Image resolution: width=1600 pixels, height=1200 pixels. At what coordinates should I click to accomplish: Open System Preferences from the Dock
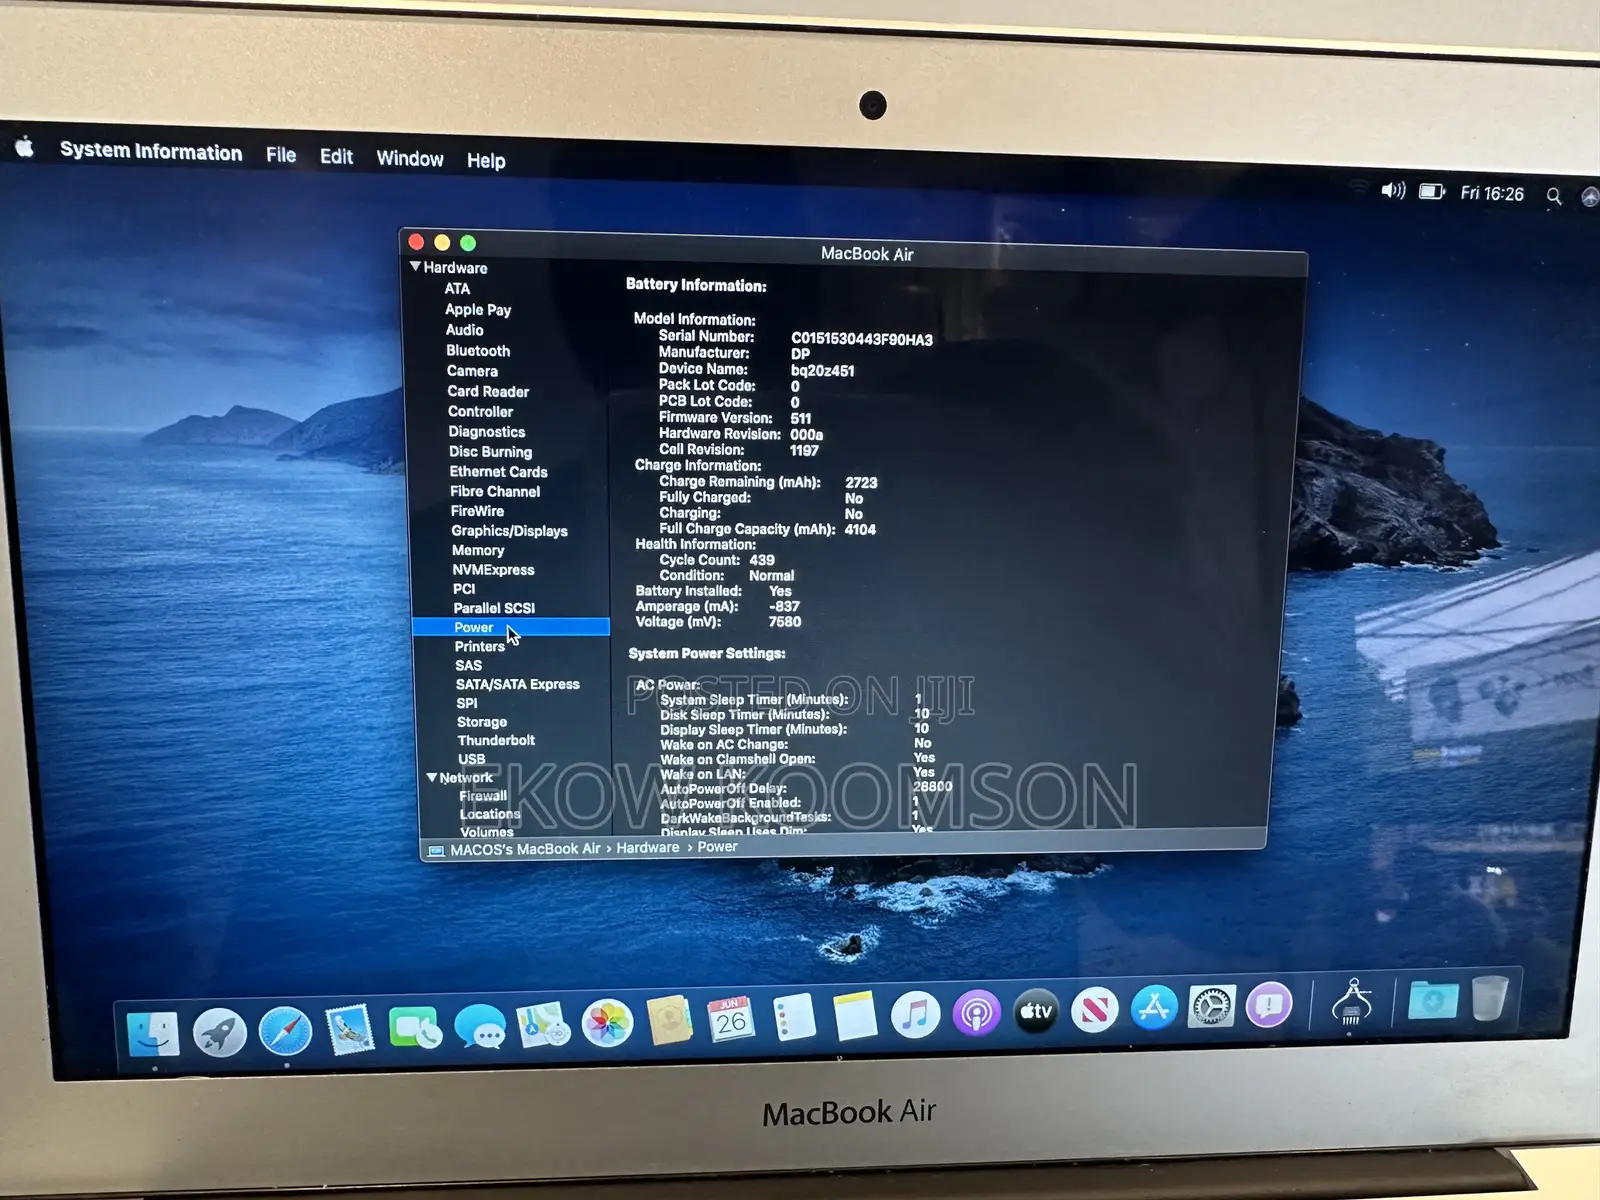(1212, 1006)
